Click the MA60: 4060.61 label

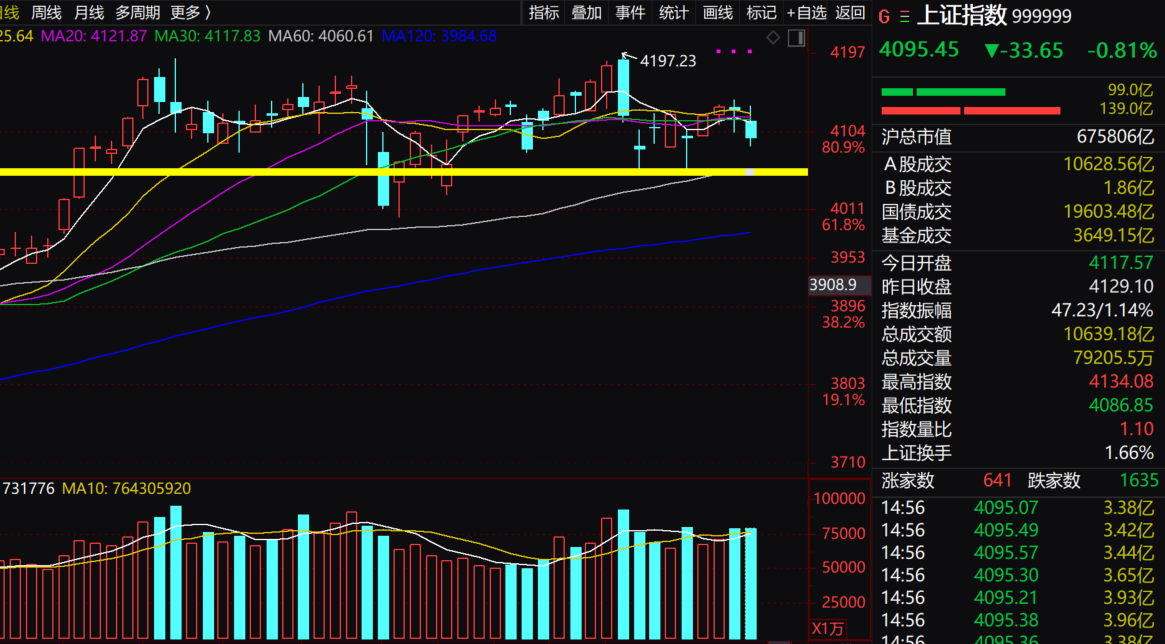[x=321, y=36]
